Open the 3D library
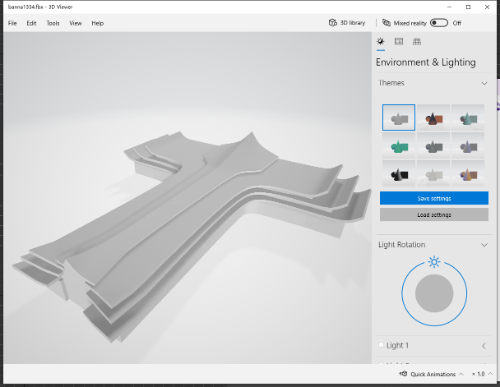The image size is (500, 387). coord(347,23)
